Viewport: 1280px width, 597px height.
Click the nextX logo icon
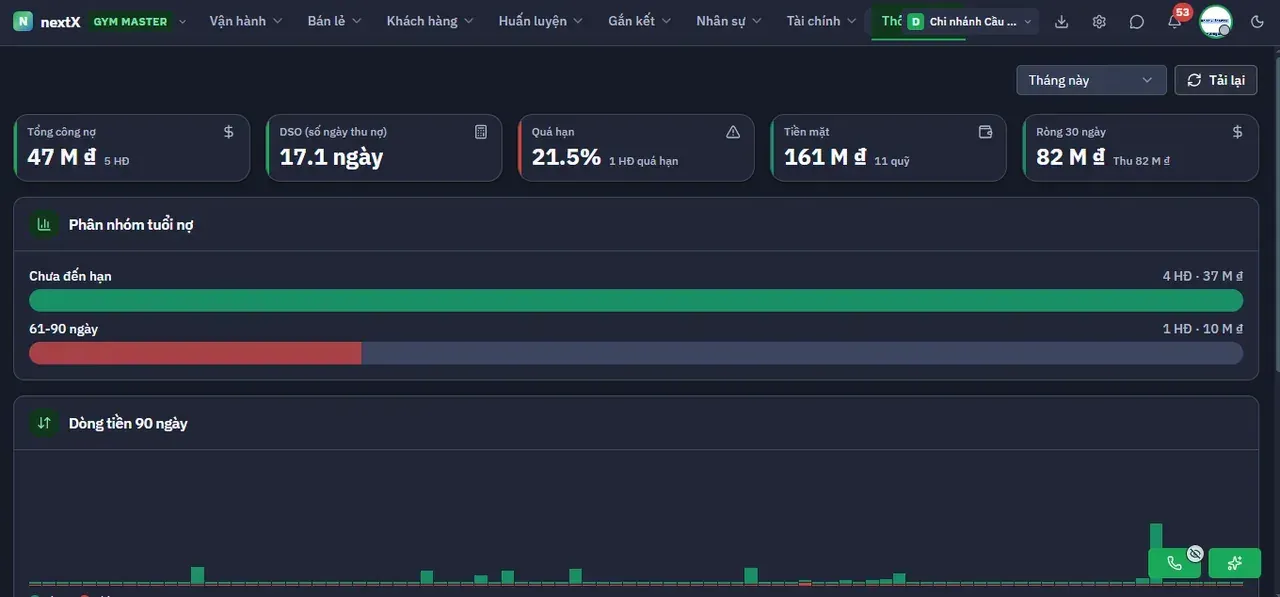point(23,21)
